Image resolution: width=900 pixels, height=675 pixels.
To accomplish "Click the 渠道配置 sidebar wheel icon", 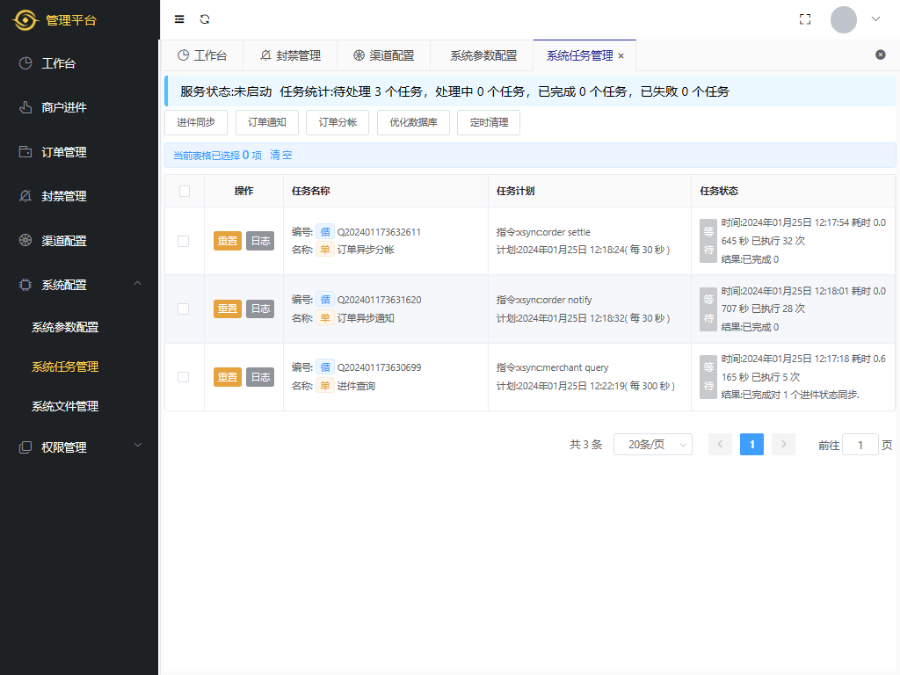I will point(25,240).
